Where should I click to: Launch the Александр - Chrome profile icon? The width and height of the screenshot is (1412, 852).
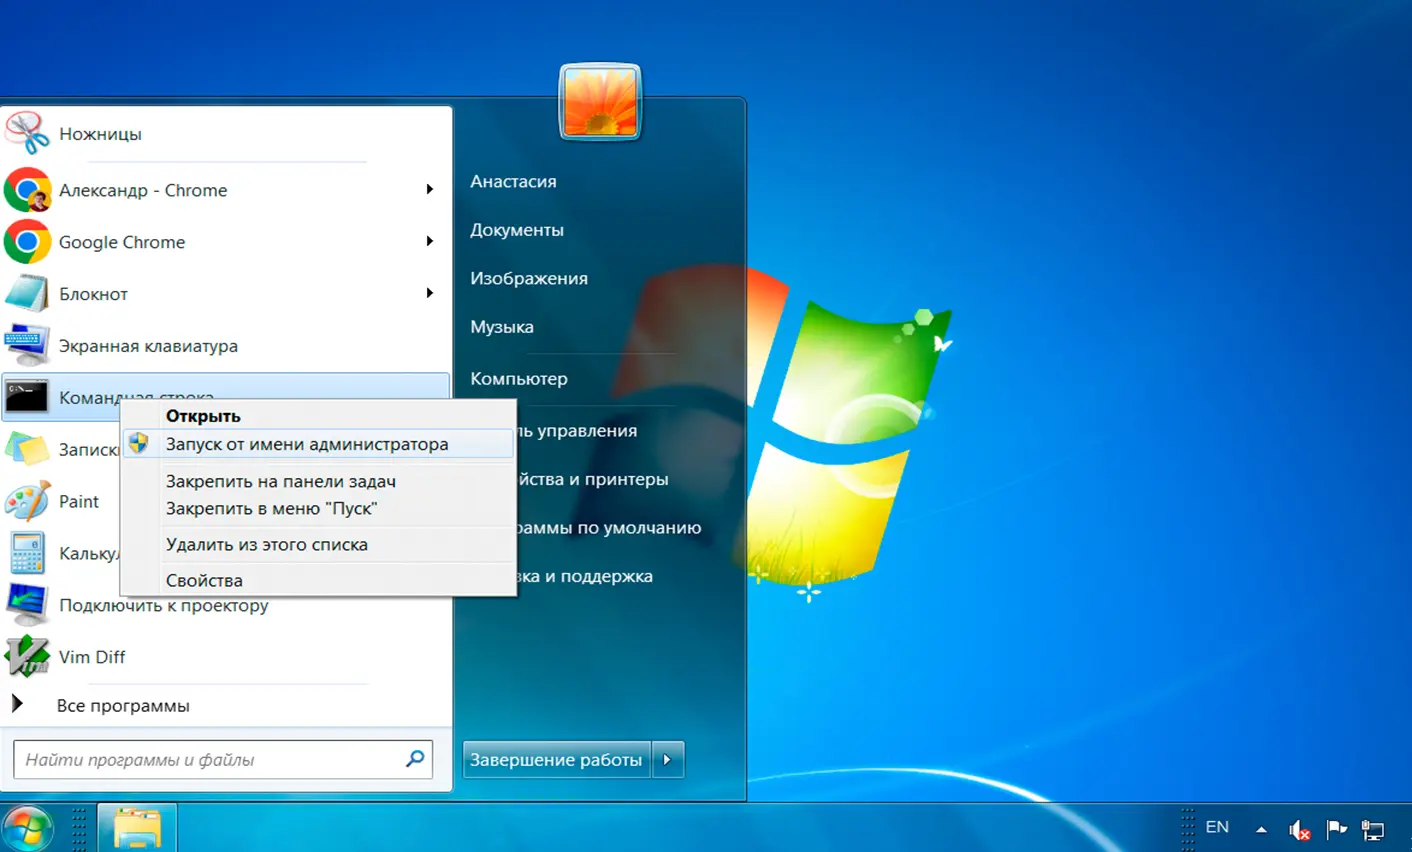coord(27,190)
